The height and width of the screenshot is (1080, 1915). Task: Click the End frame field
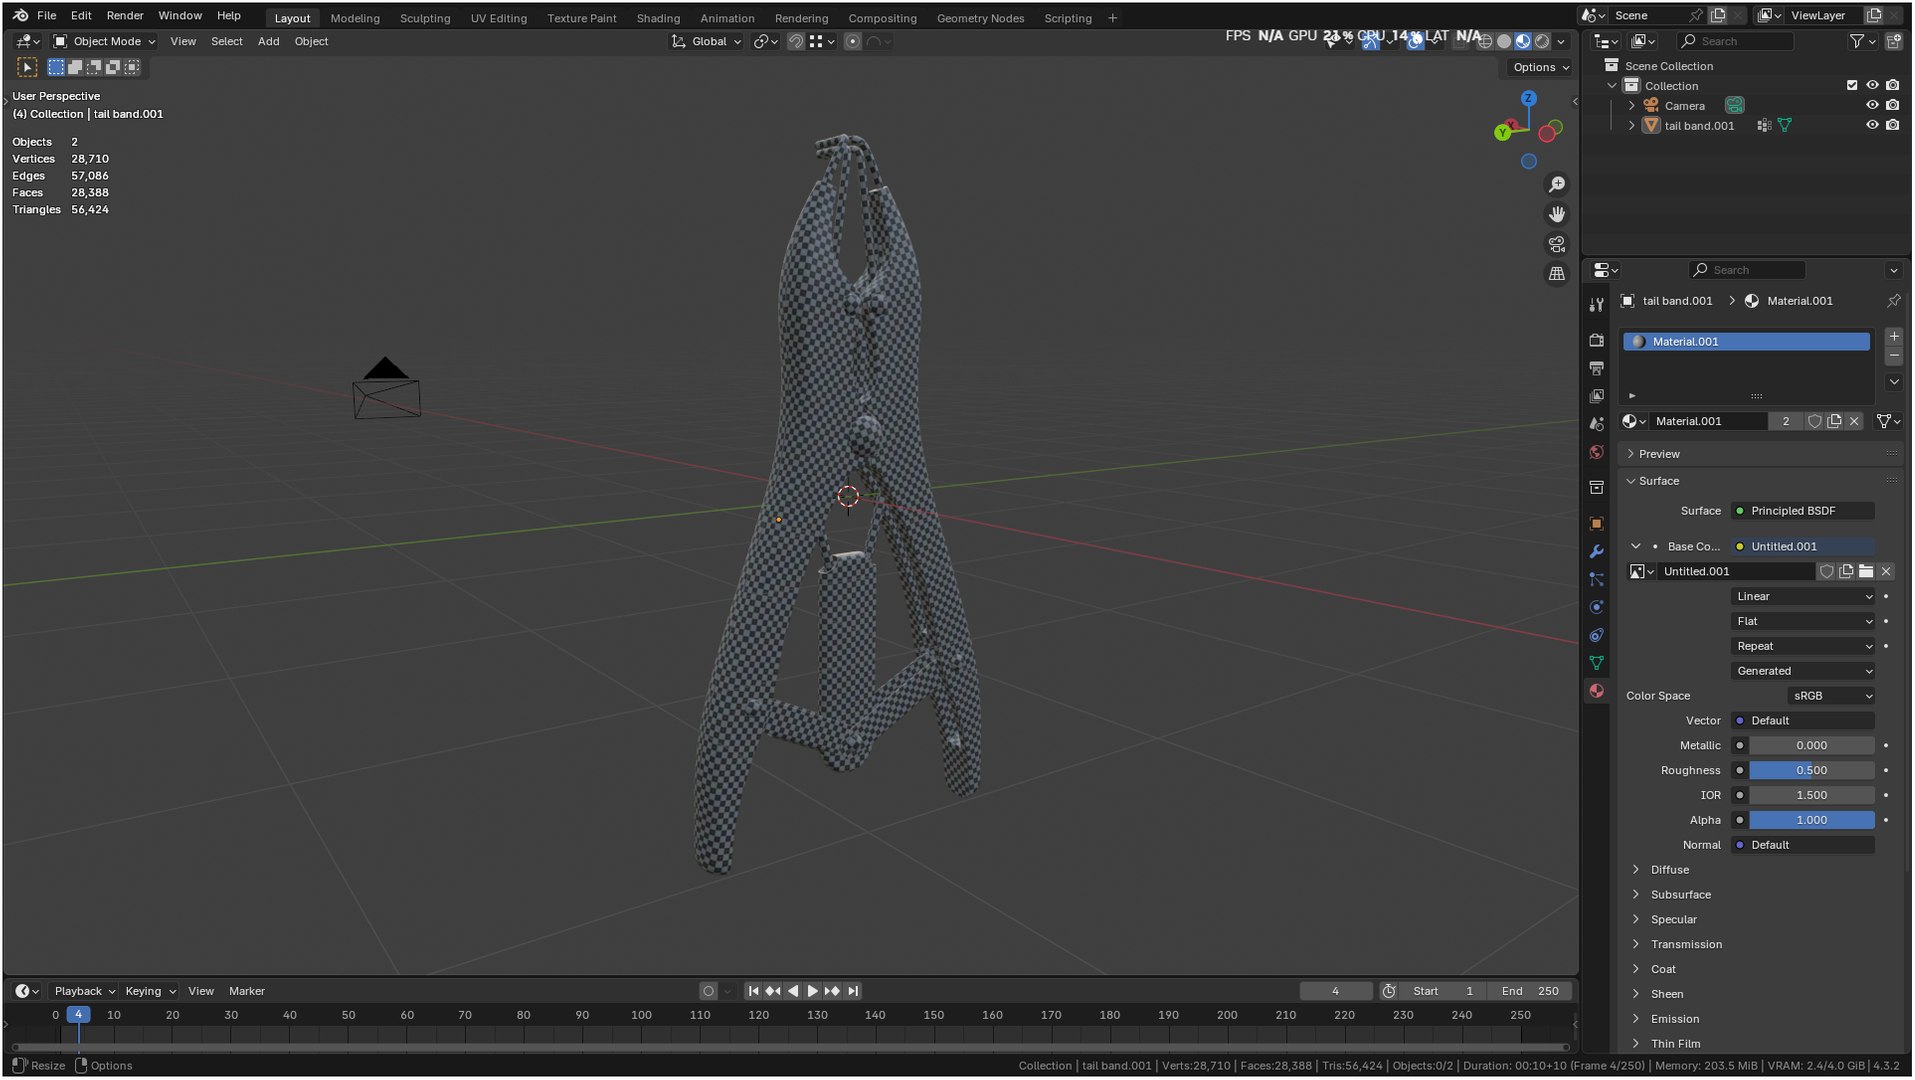[1529, 992]
